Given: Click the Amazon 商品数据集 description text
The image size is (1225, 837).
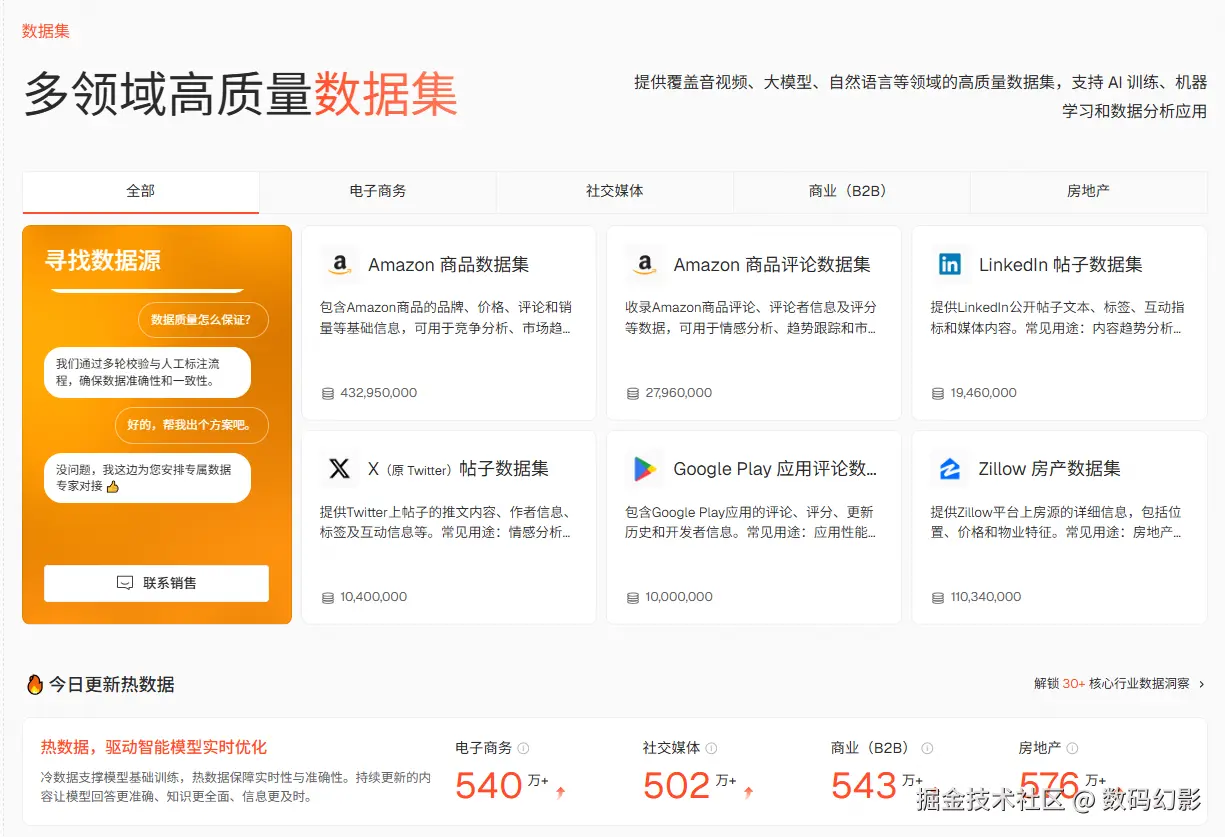Looking at the screenshot, I should click(447, 318).
